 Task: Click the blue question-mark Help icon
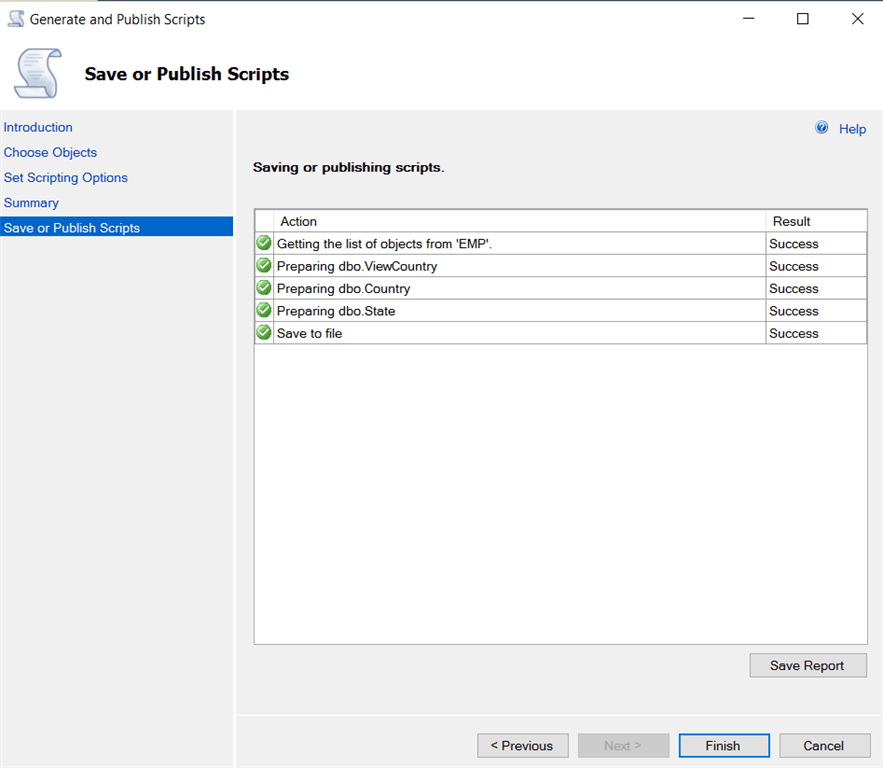[821, 127]
